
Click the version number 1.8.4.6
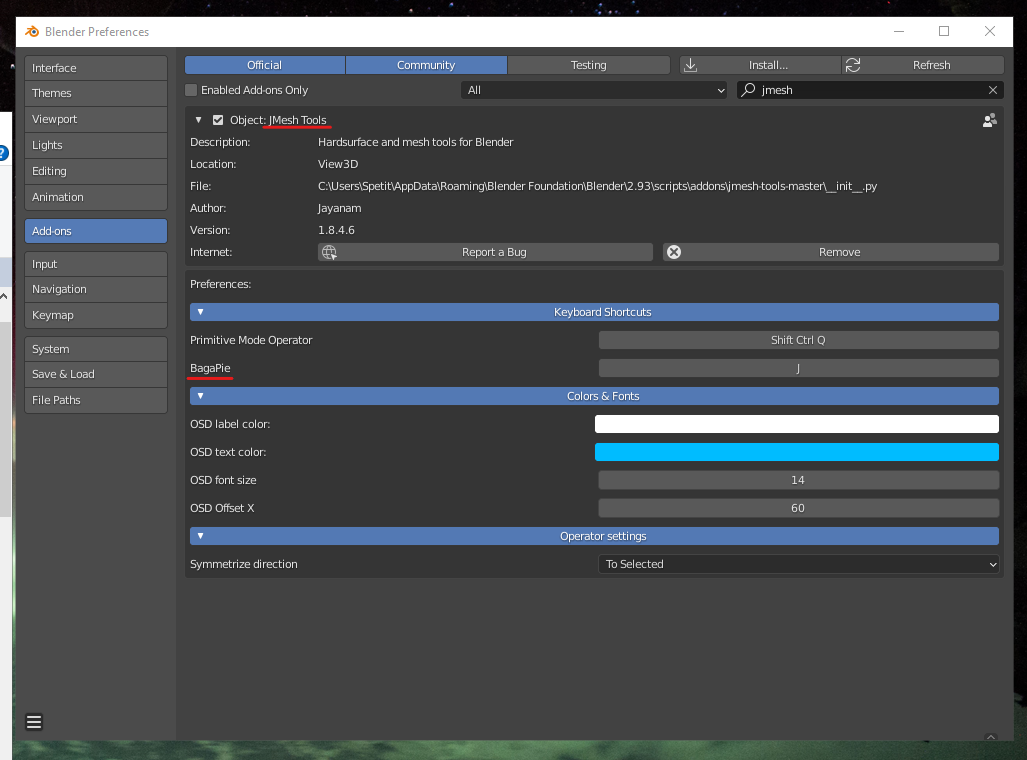pos(336,230)
